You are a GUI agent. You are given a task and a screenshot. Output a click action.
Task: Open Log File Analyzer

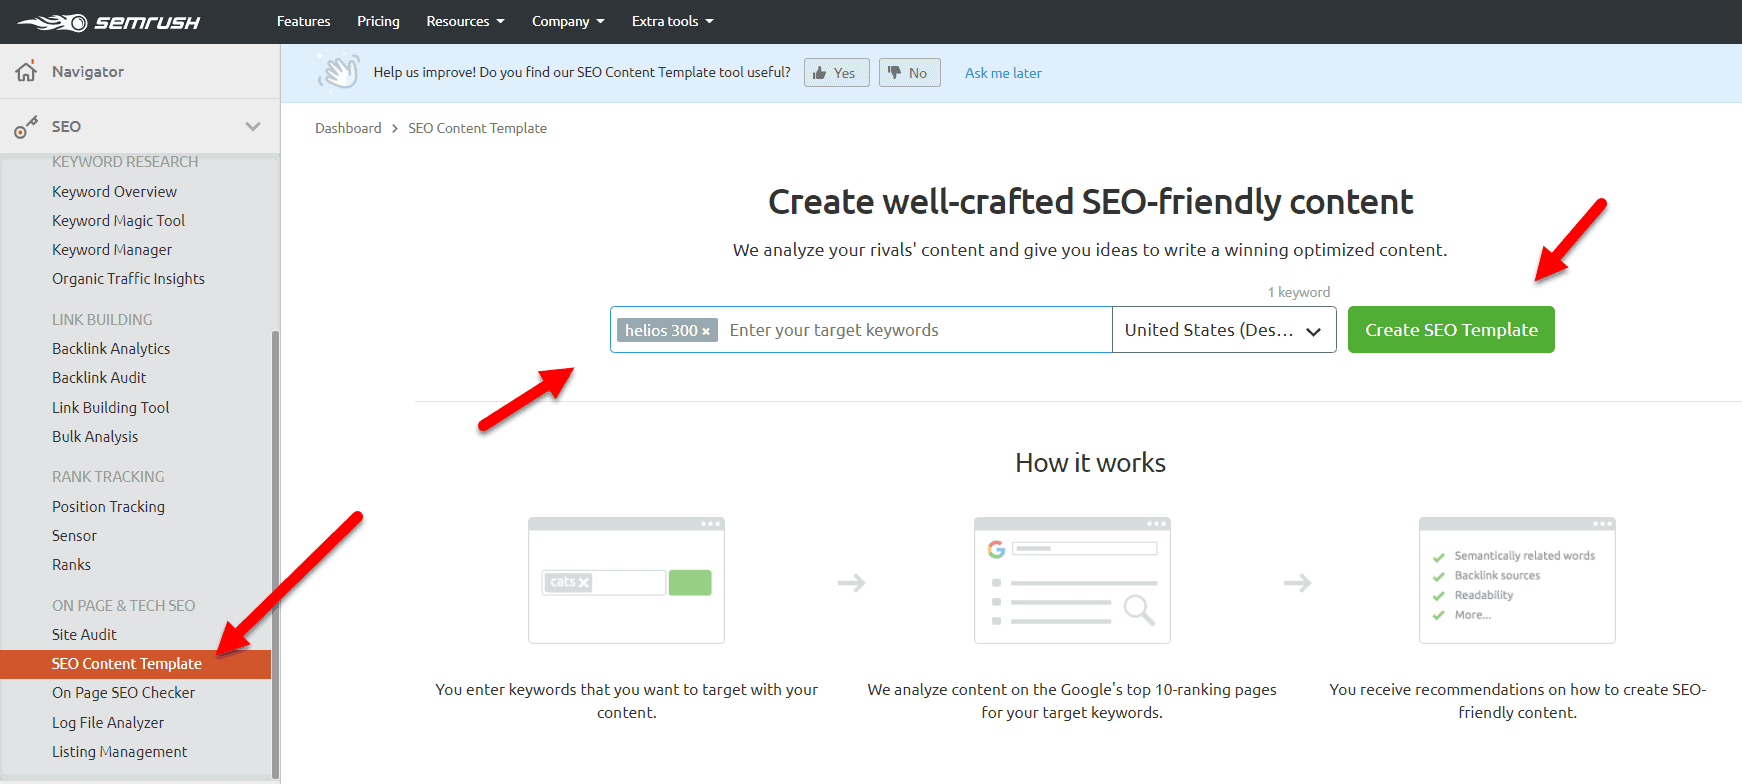click(108, 722)
